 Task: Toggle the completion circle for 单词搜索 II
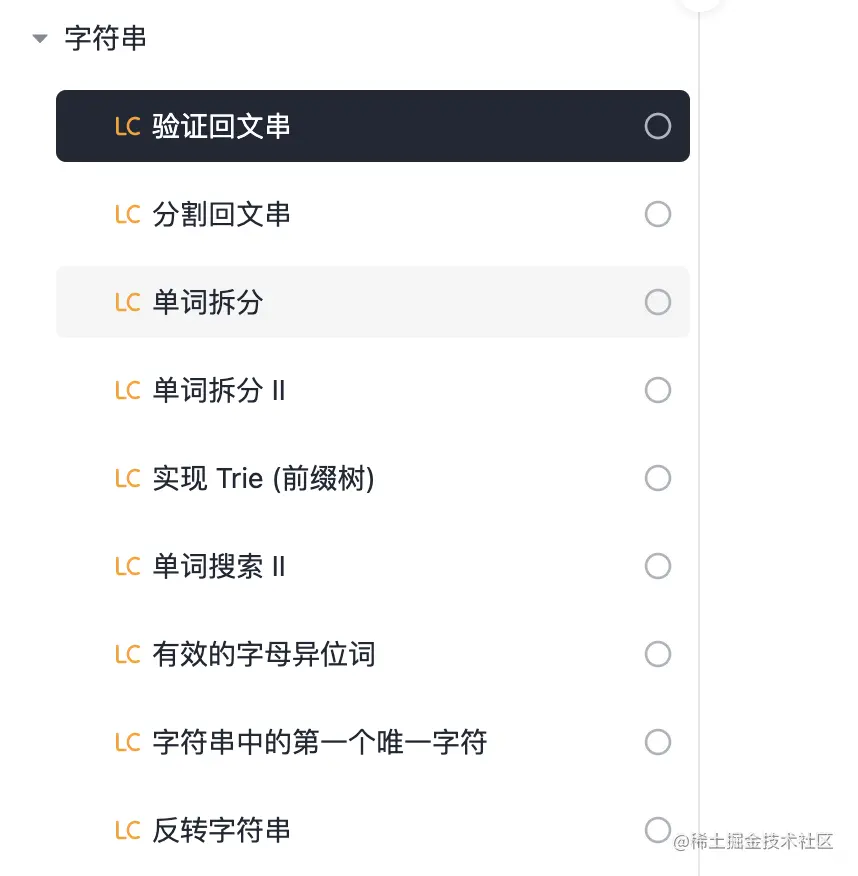click(658, 566)
